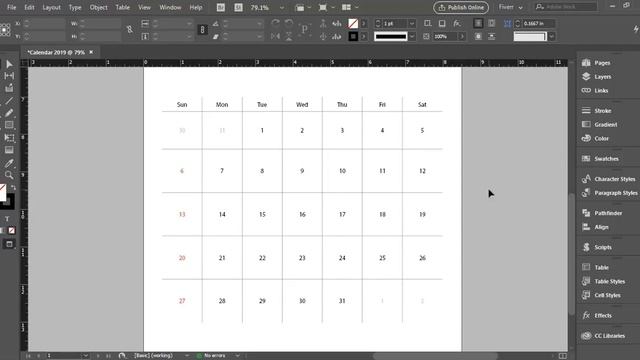
Task: Open the arrange documents dropdown
Action: pos(350,7)
